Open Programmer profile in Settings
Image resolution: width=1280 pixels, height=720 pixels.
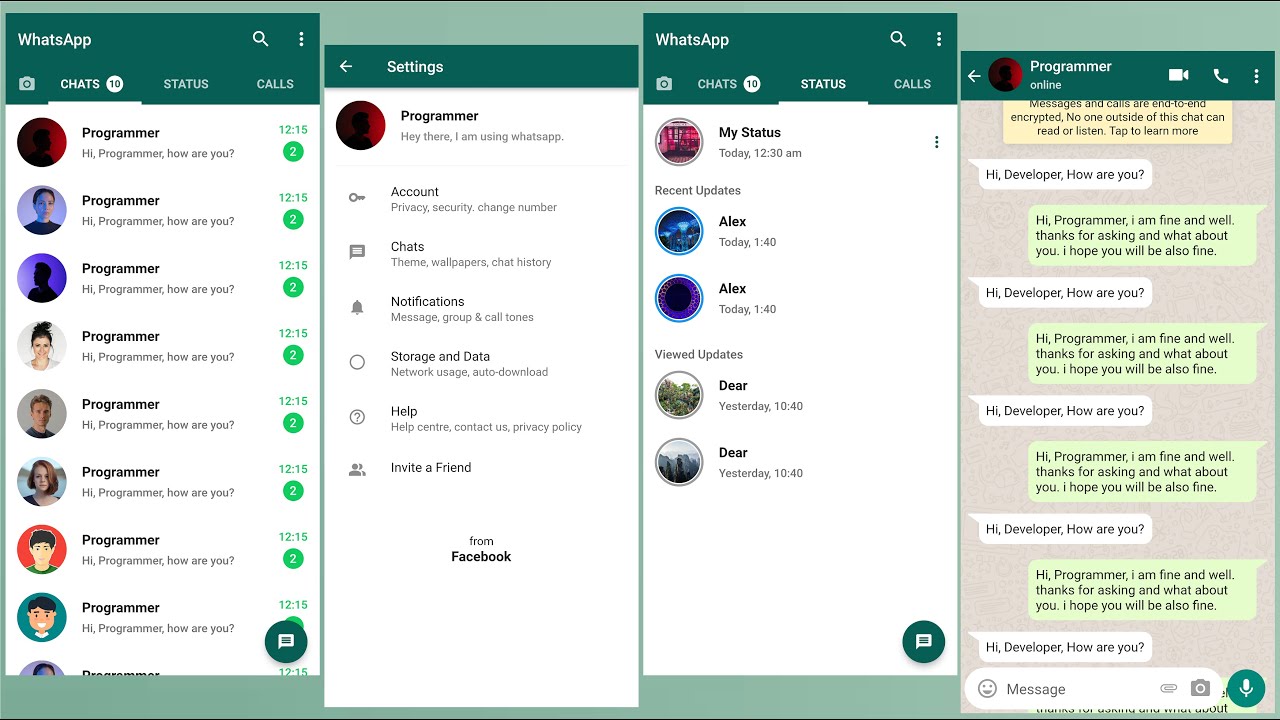[x=481, y=126]
